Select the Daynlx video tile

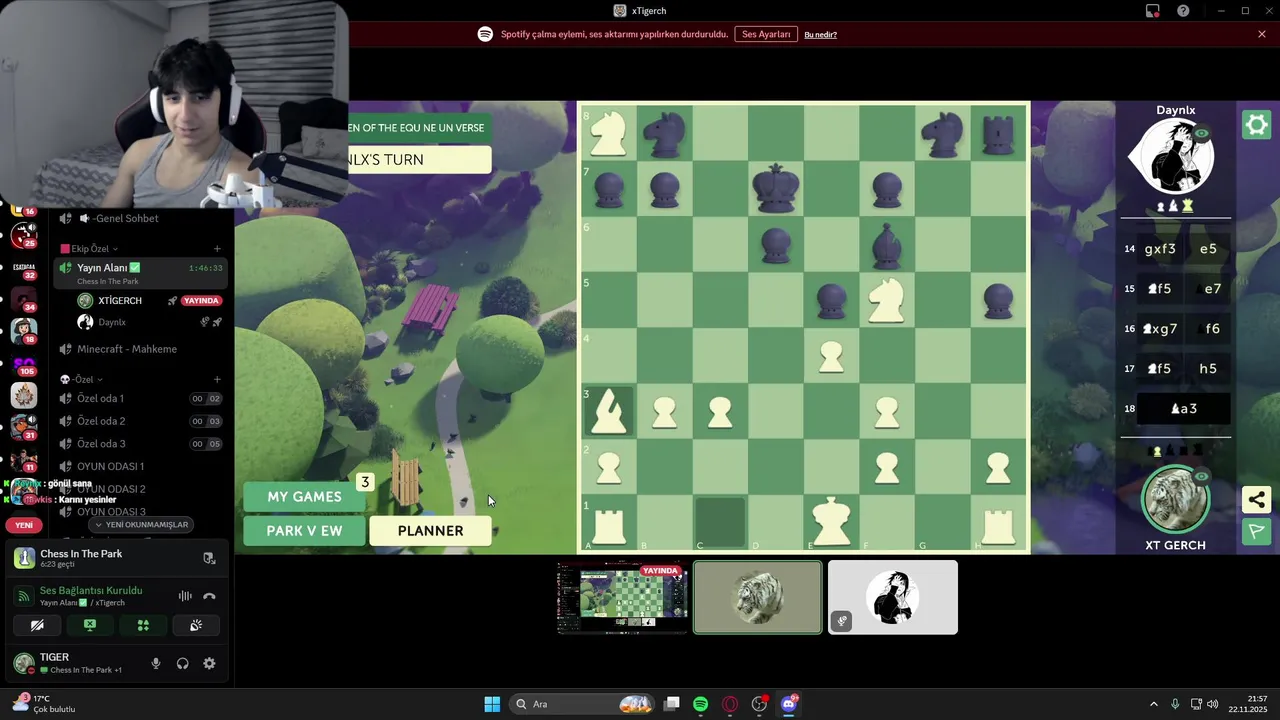coord(893,597)
